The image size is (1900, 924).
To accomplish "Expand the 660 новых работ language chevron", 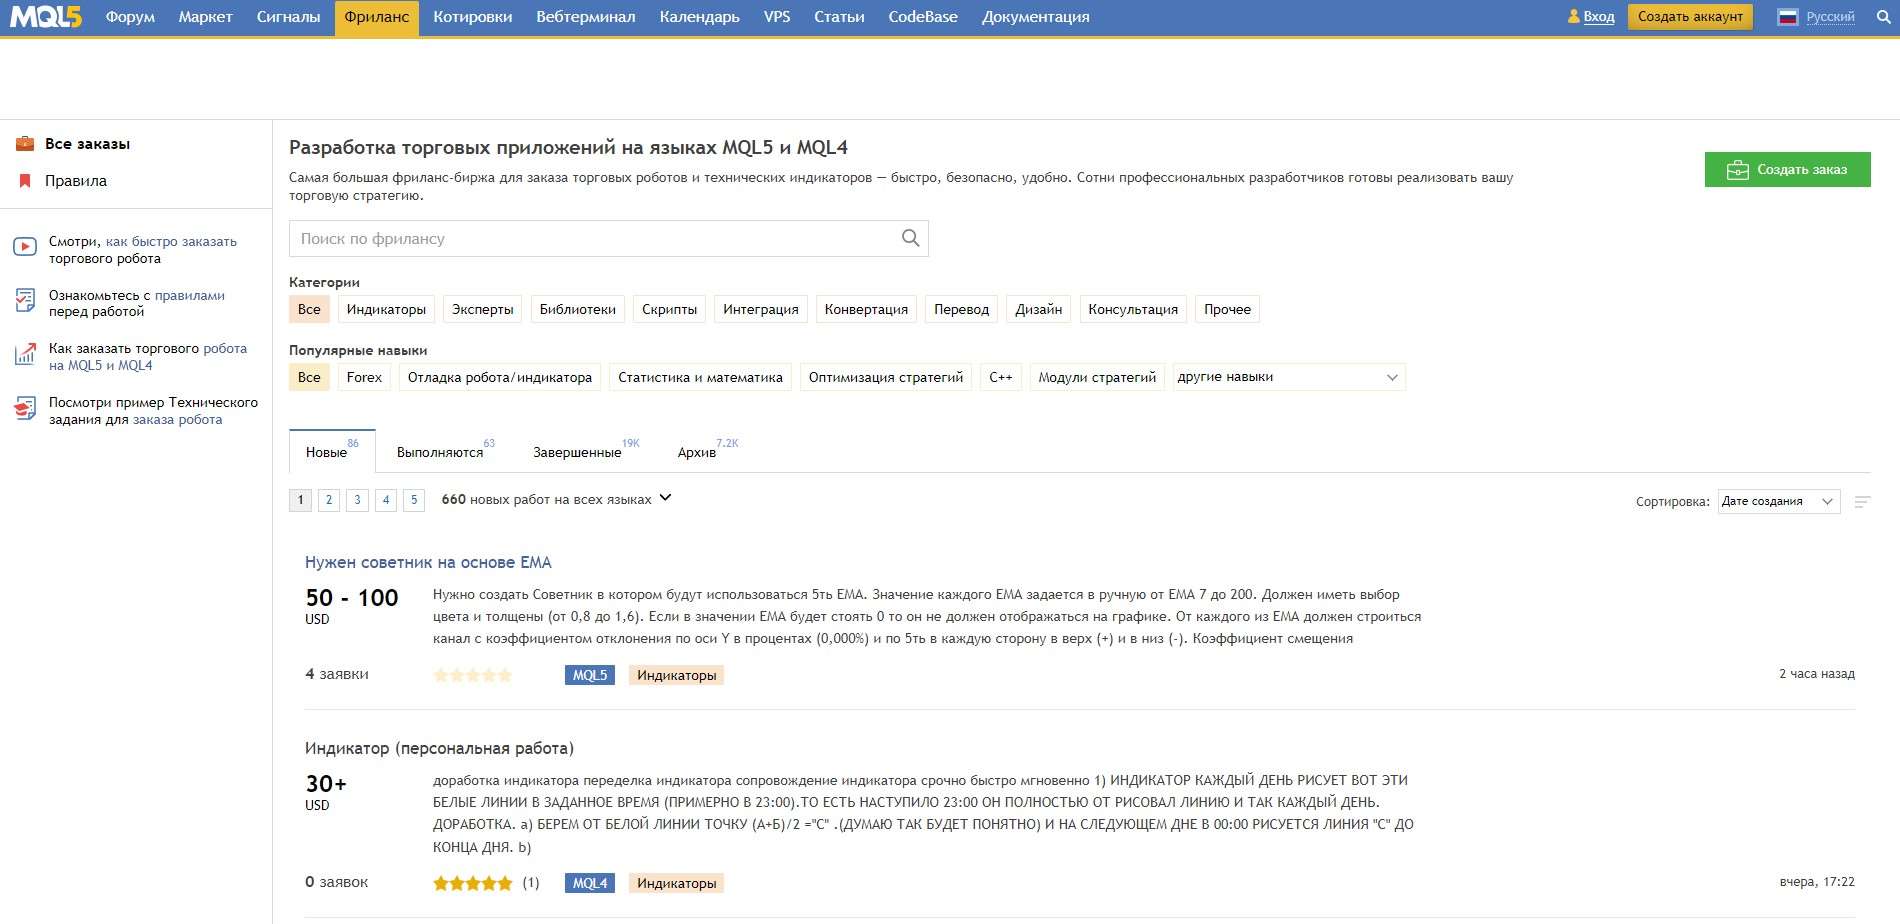I will [x=665, y=498].
